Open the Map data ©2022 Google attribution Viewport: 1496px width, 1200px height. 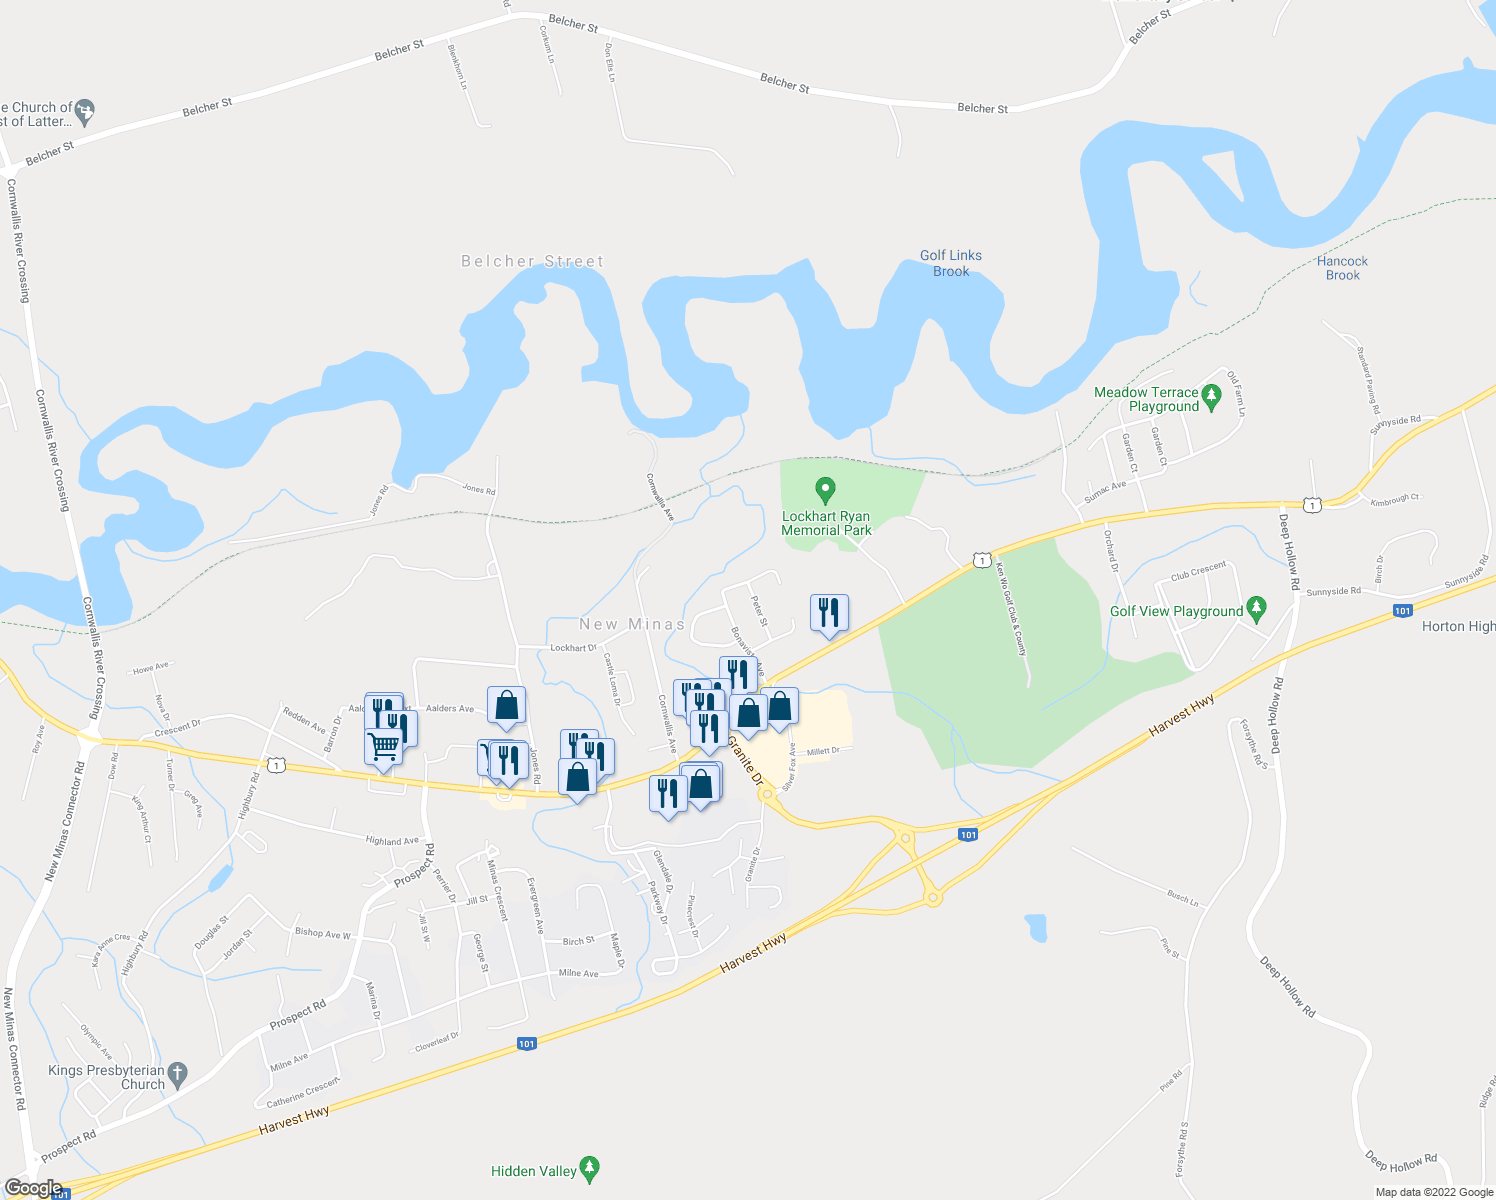click(1434, 1192)
